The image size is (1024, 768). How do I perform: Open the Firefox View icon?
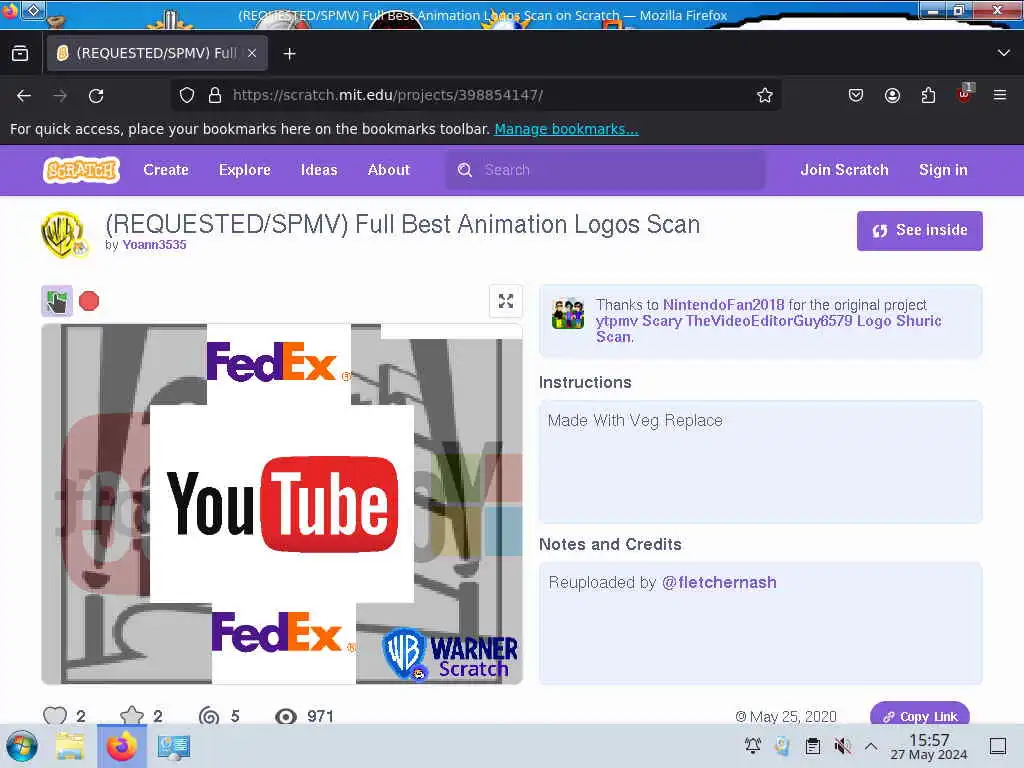(20, 54)
